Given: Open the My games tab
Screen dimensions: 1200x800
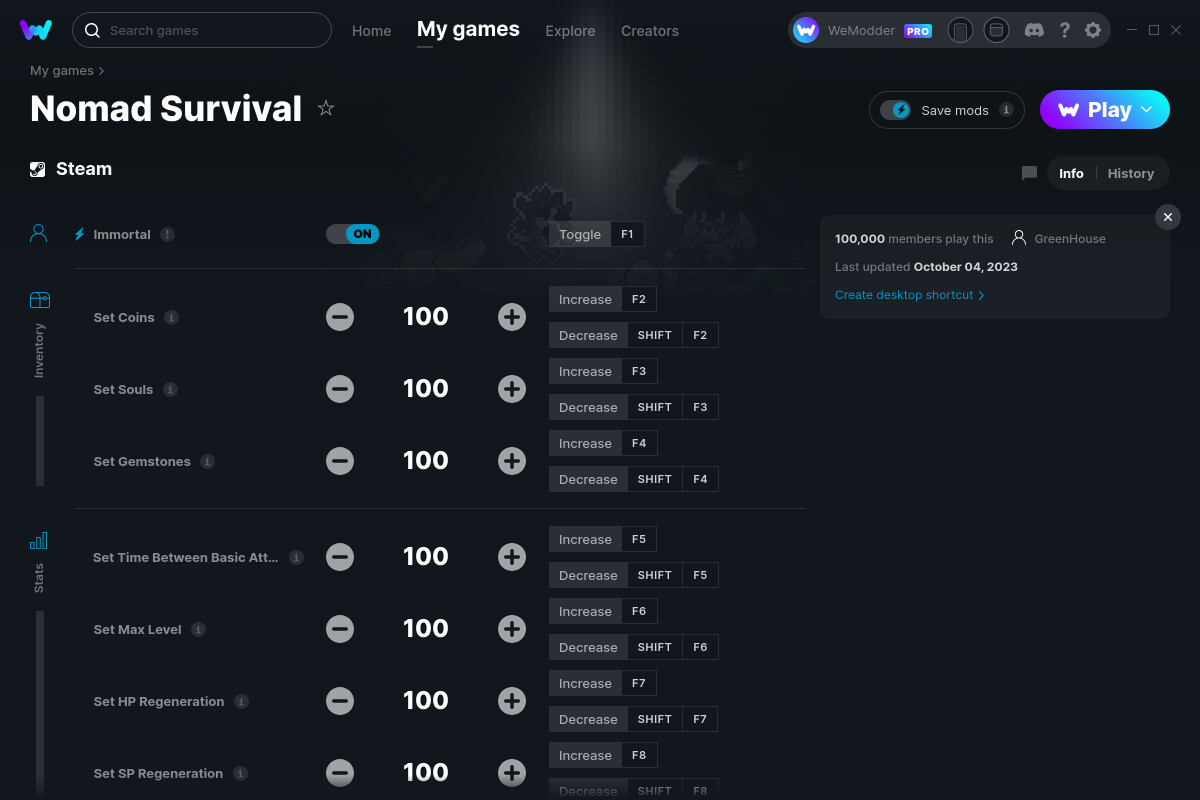Looking at the screenshot, I should point(468,30).
